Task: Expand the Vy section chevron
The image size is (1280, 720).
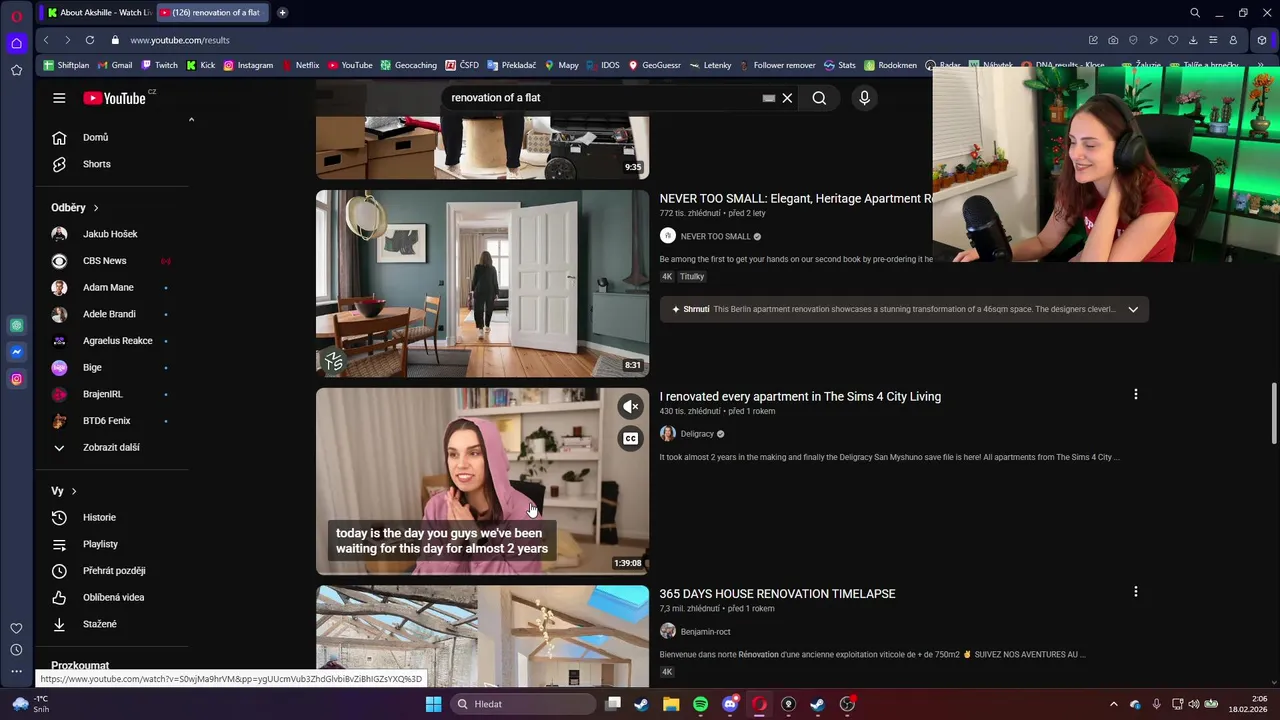Action: coord(73,491)
